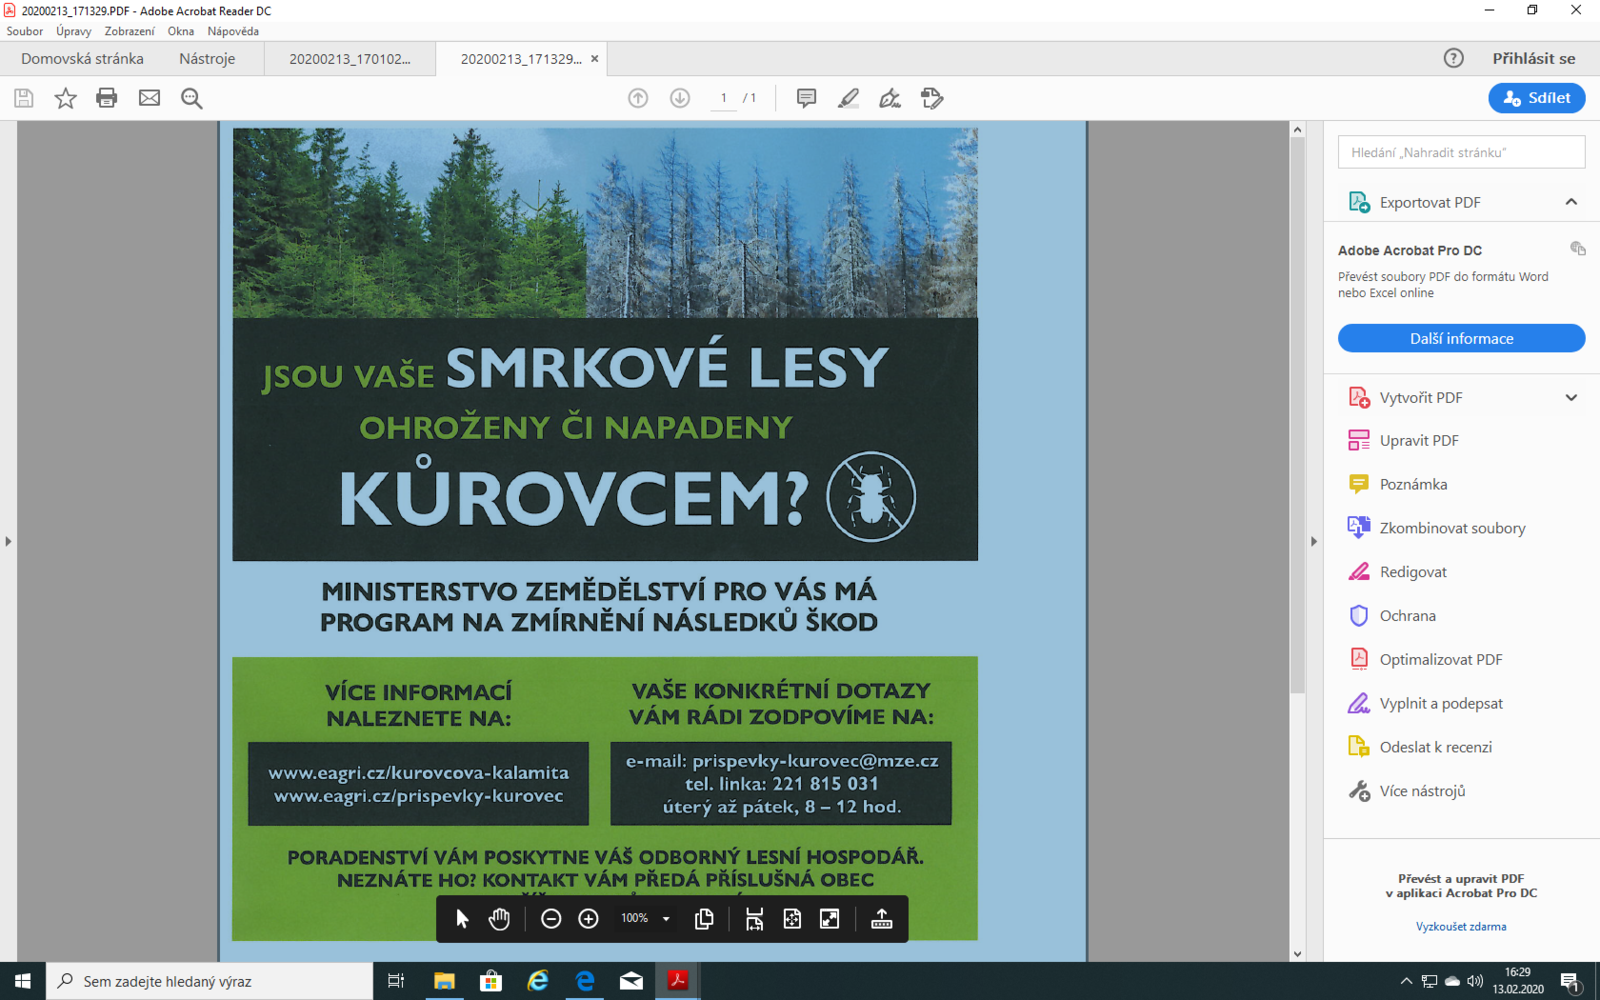
Task: Expand the left navigation pane arrow
Action: coord(8,541)
